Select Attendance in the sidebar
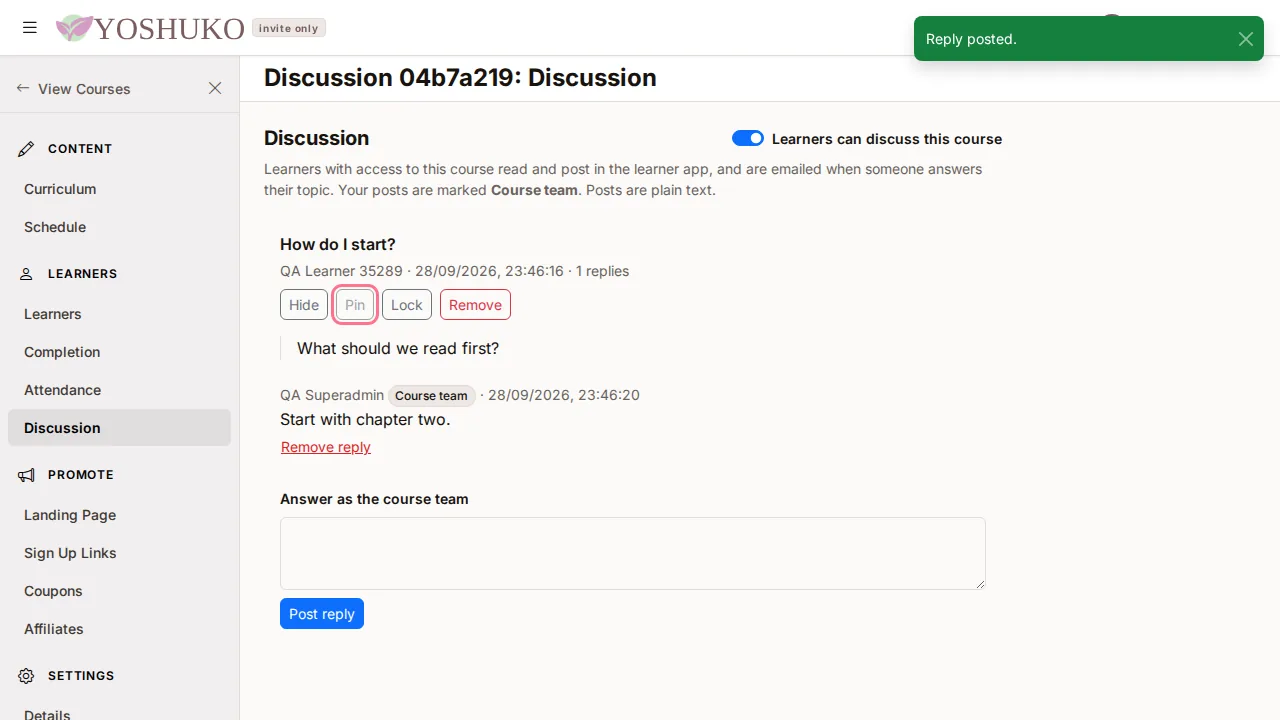The image size is (1280, 720). [x=119, y=390]
